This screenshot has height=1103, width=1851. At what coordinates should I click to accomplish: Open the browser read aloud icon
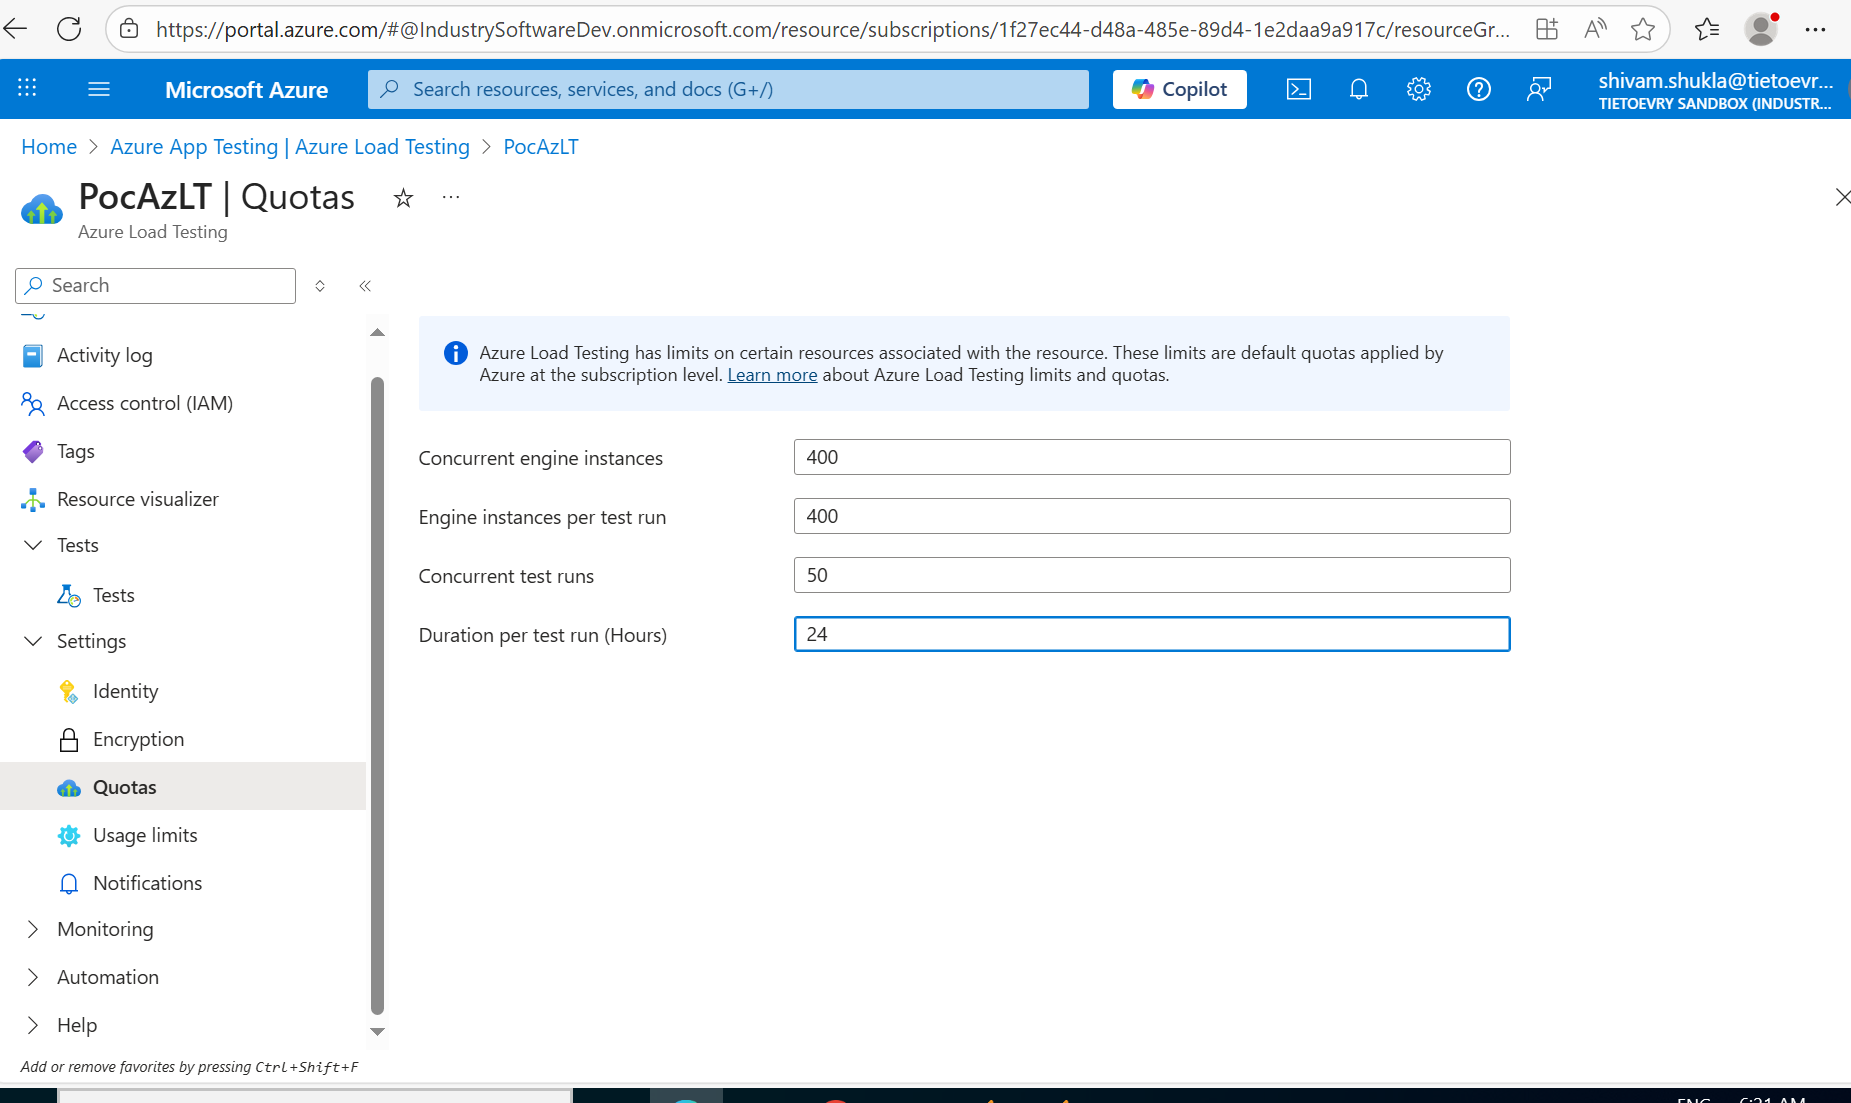tap(1595, 29)
